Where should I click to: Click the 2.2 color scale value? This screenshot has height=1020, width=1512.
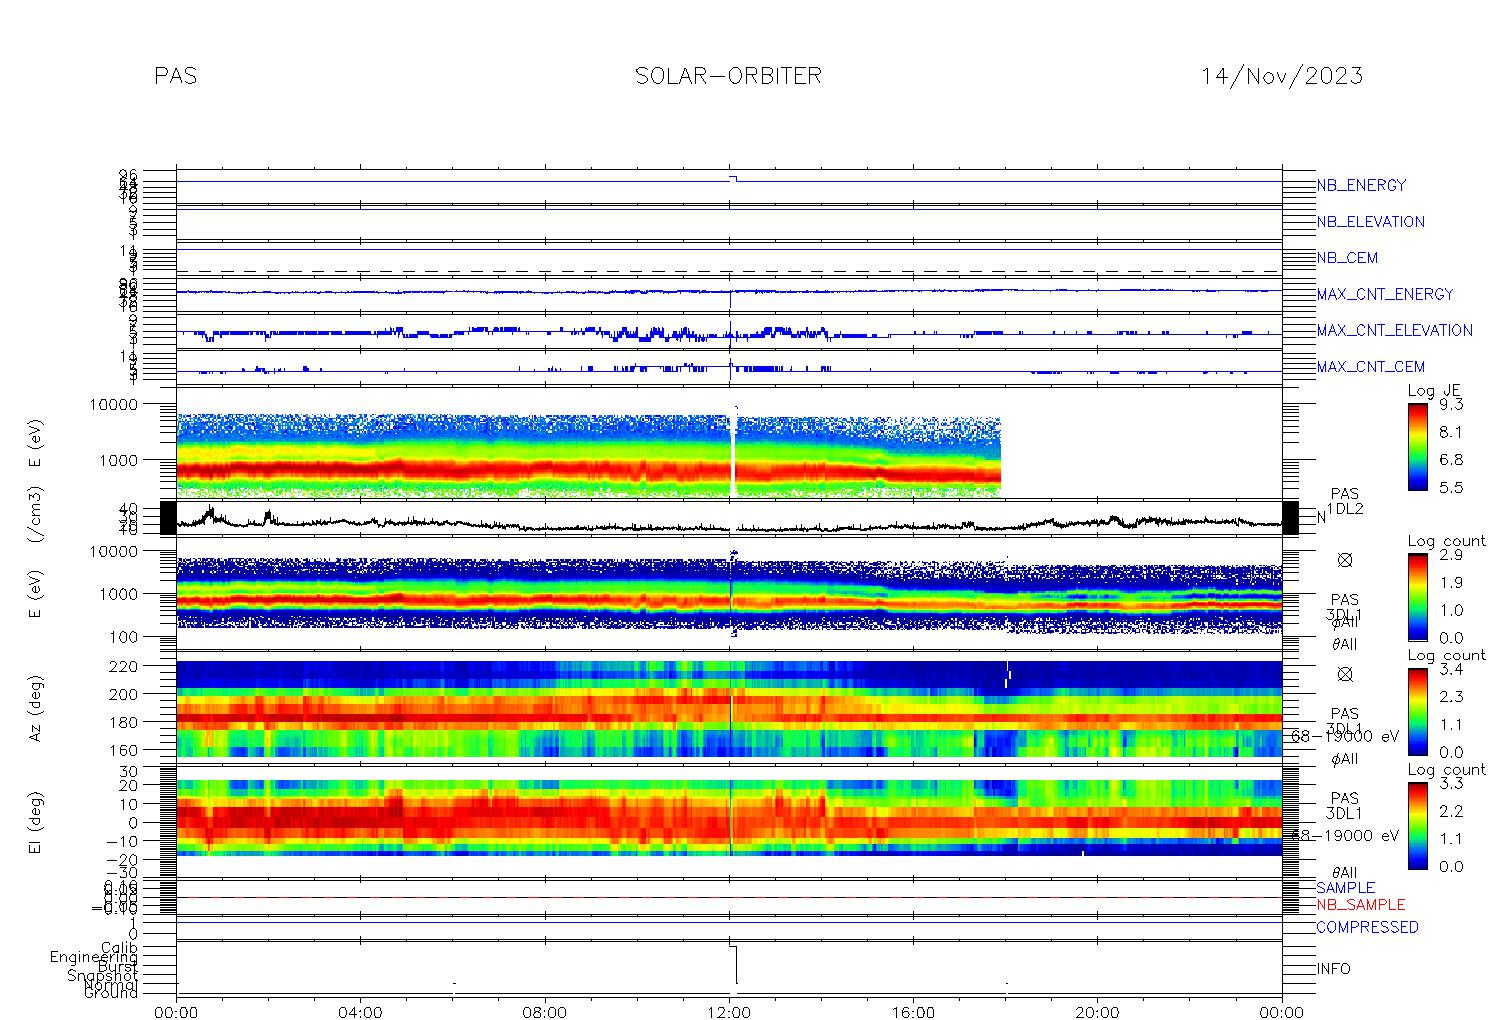coord(1451,811)
